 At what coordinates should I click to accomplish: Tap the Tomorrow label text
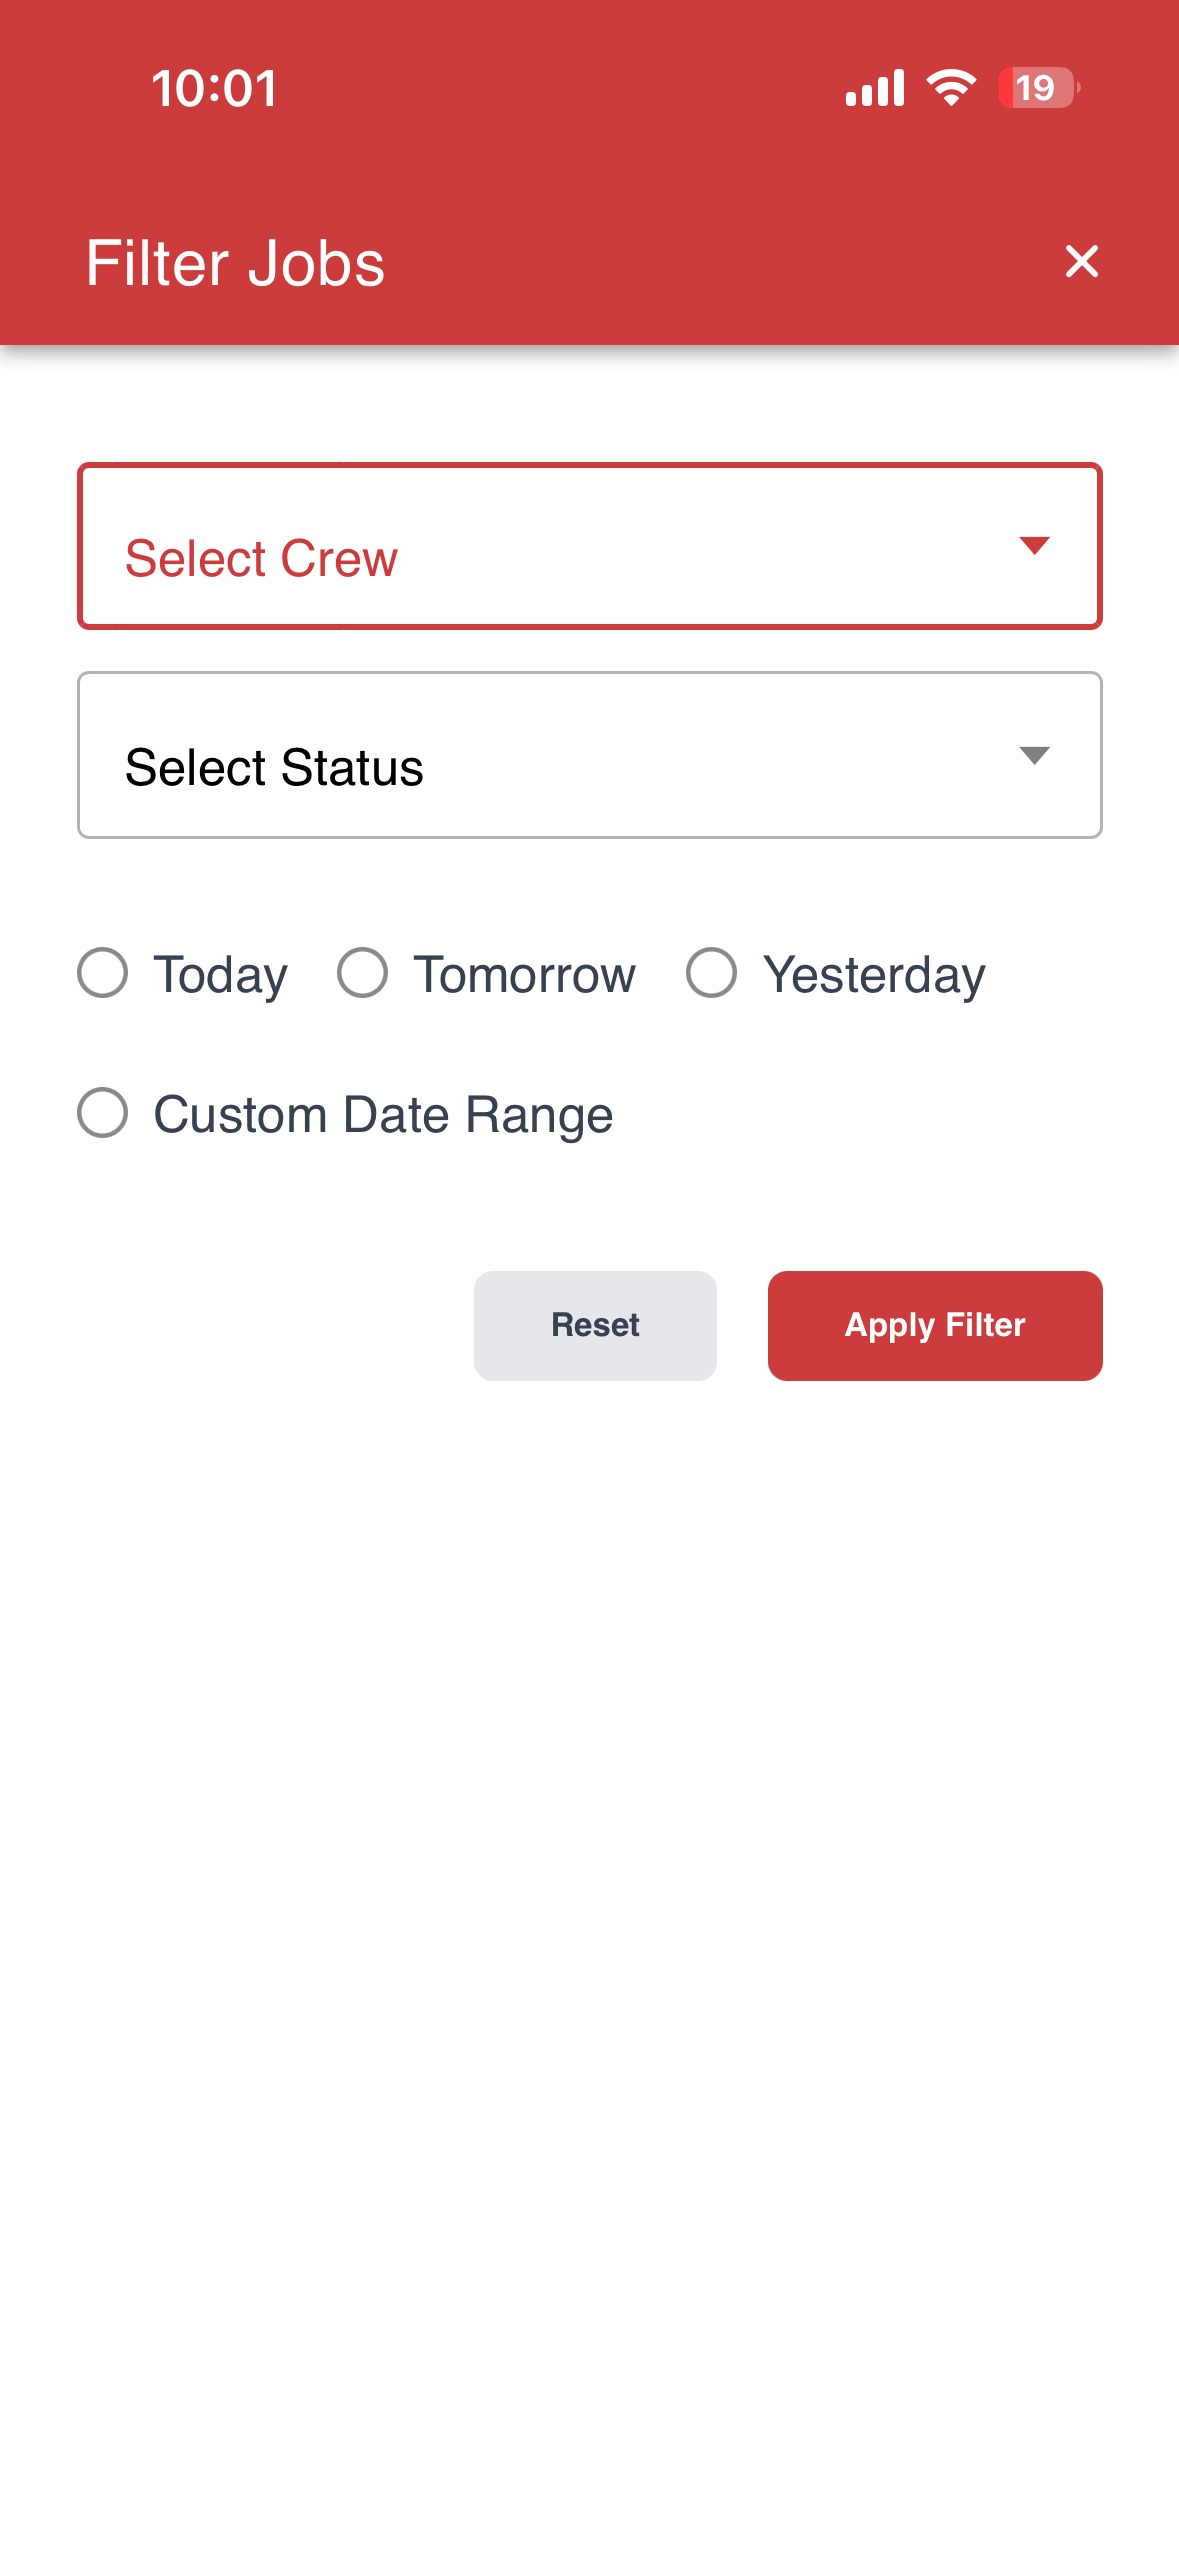525,975
